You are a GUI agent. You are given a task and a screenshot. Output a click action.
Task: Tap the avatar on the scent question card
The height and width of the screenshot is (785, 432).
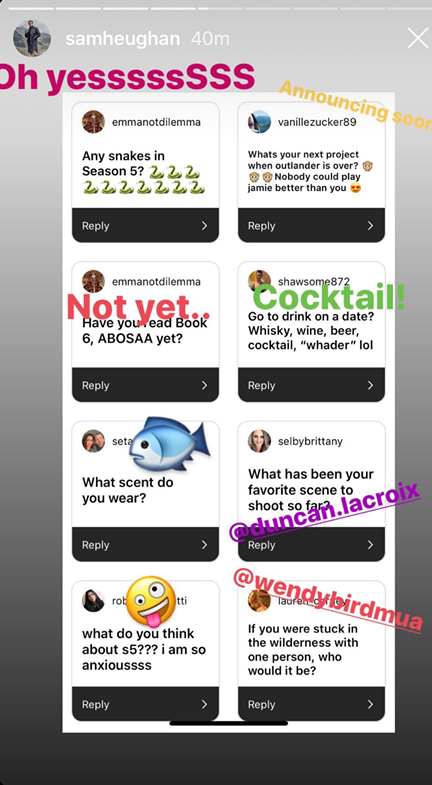tap(93, 441)
